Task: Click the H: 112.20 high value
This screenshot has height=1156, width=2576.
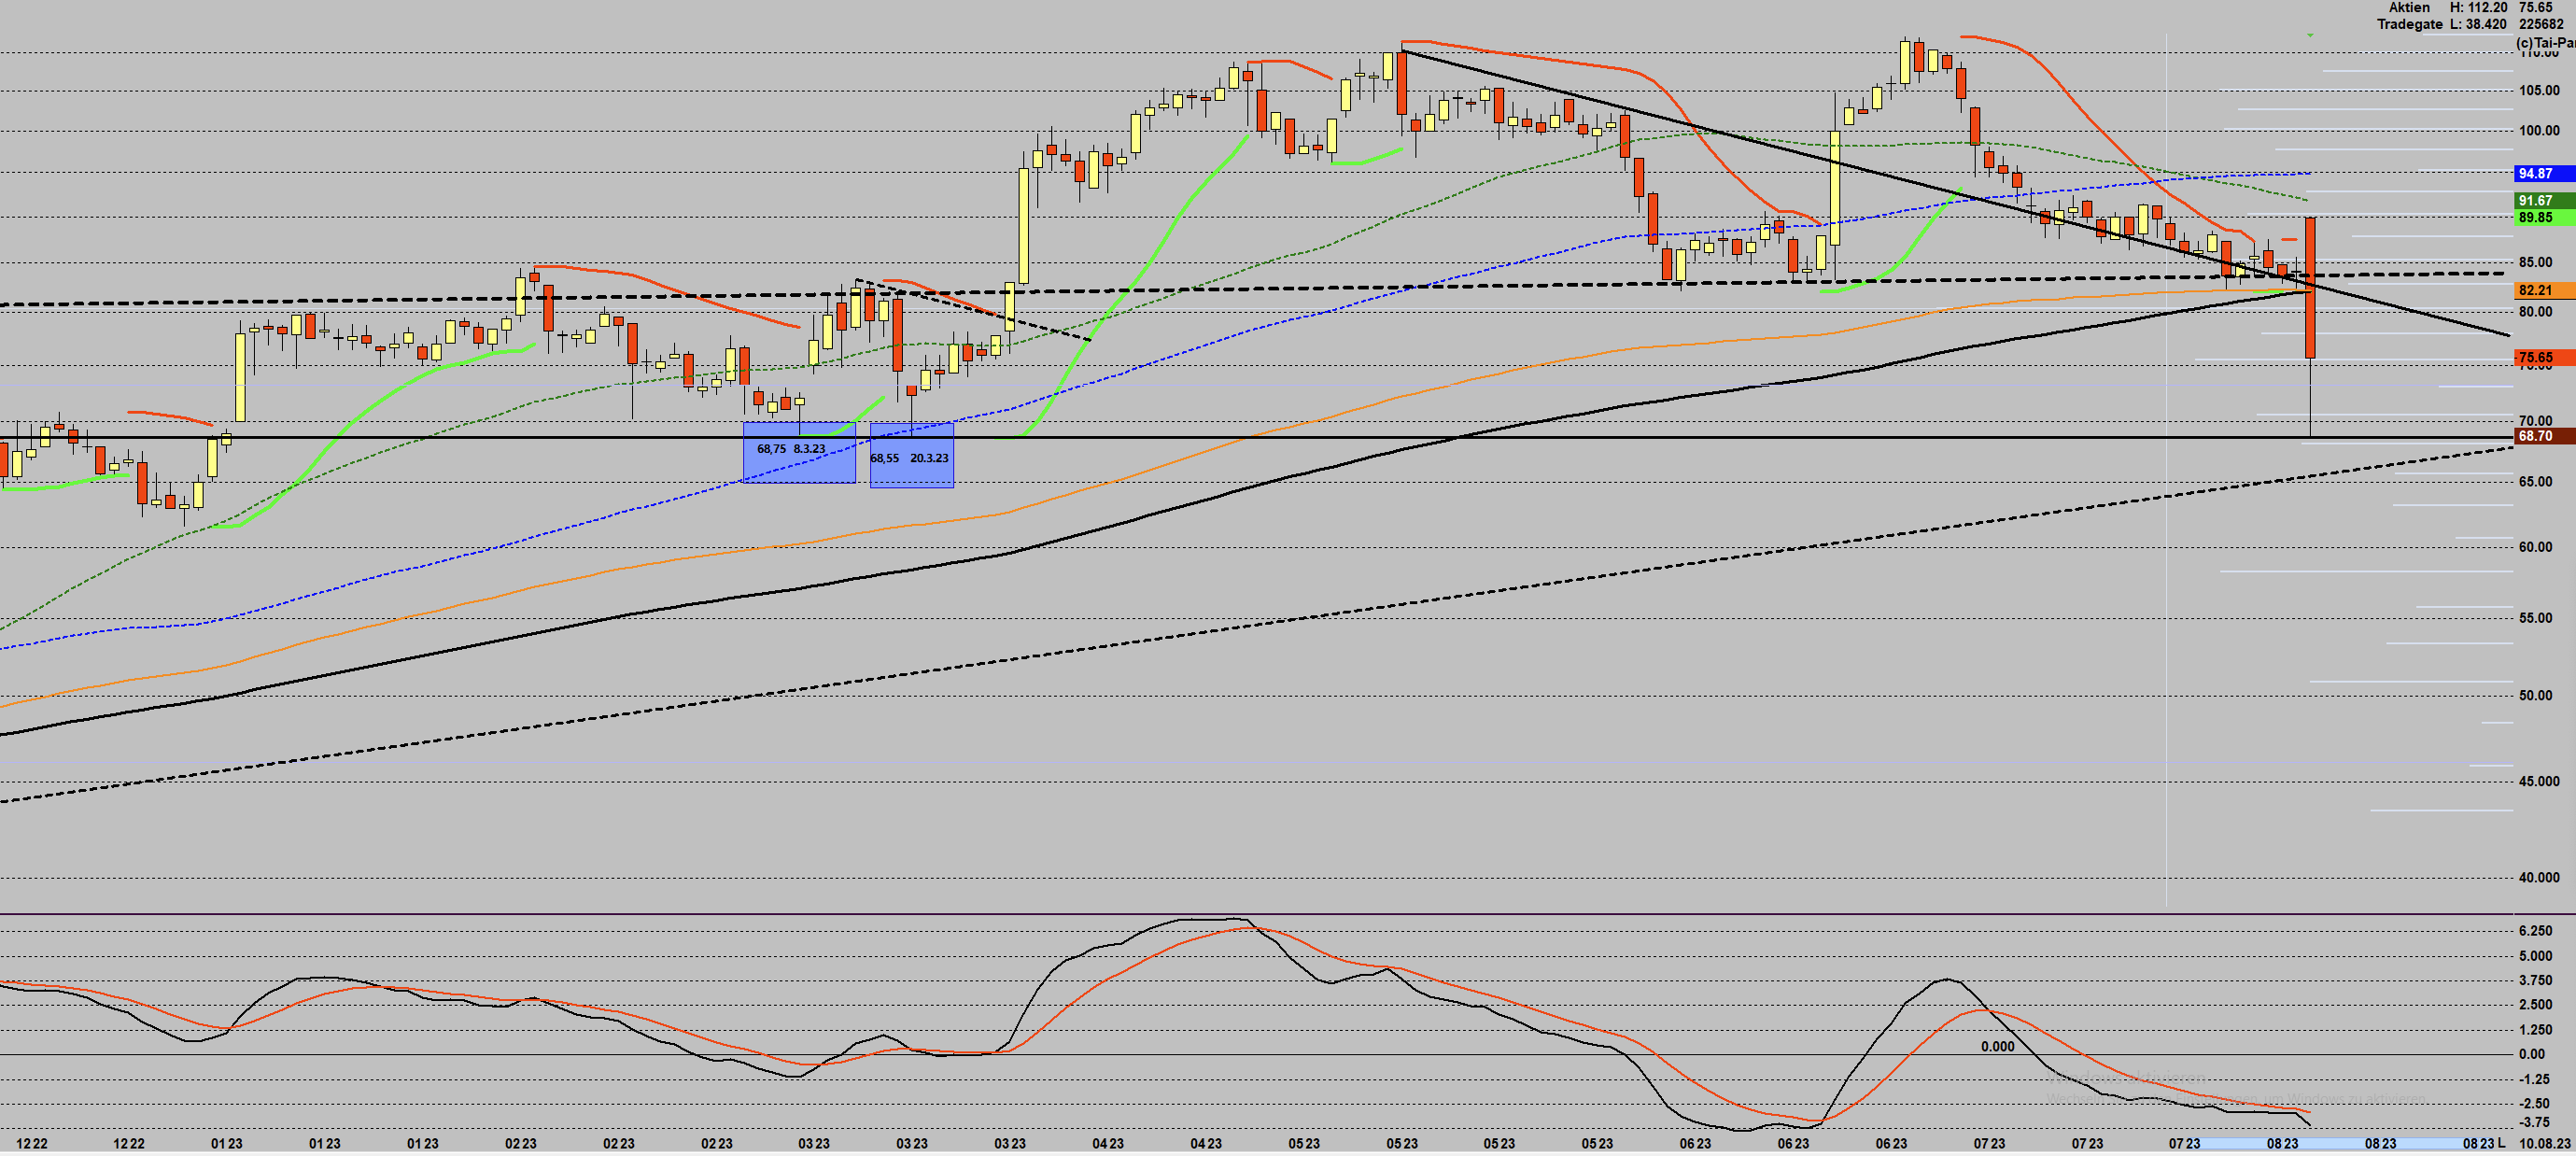Action: (x=2477, y=8)
